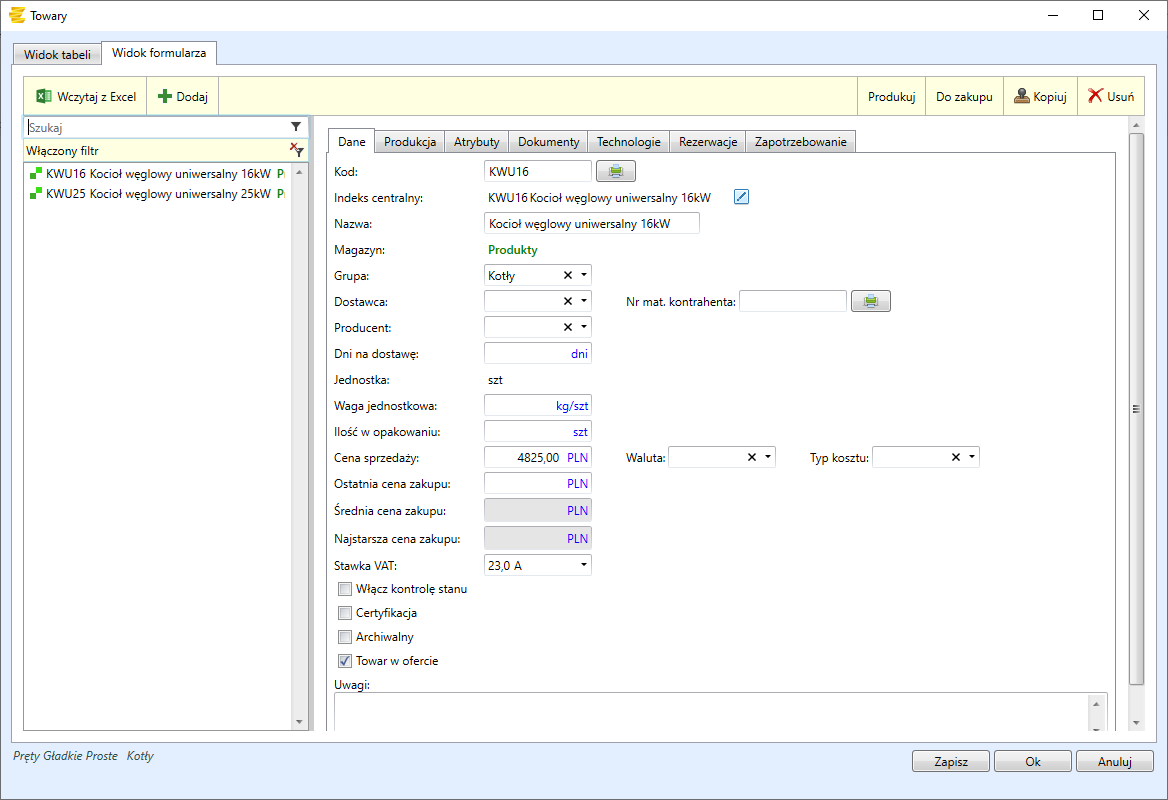Image resolution: width=1168 pixels, height=800 pixels.
Task: Tick the Certyfikacja checkbox
Action: [x=345, y=613]
